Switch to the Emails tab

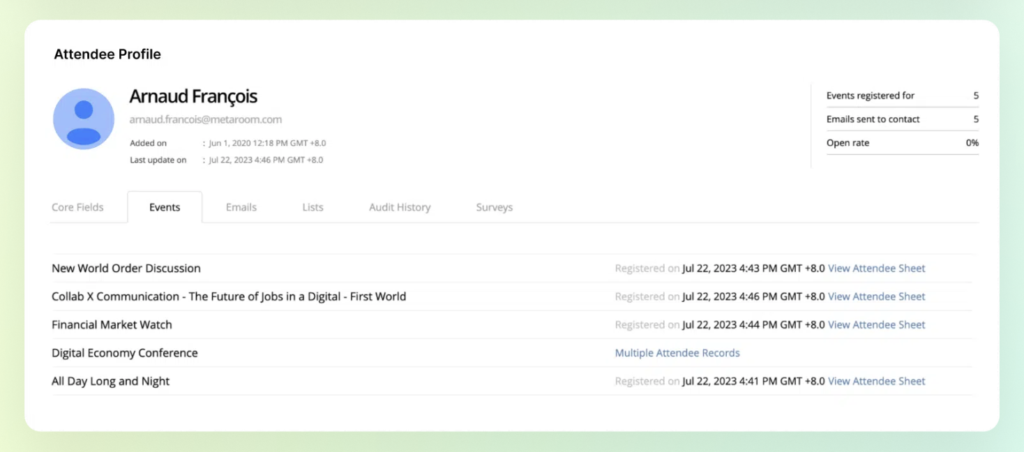click(241, 207)
